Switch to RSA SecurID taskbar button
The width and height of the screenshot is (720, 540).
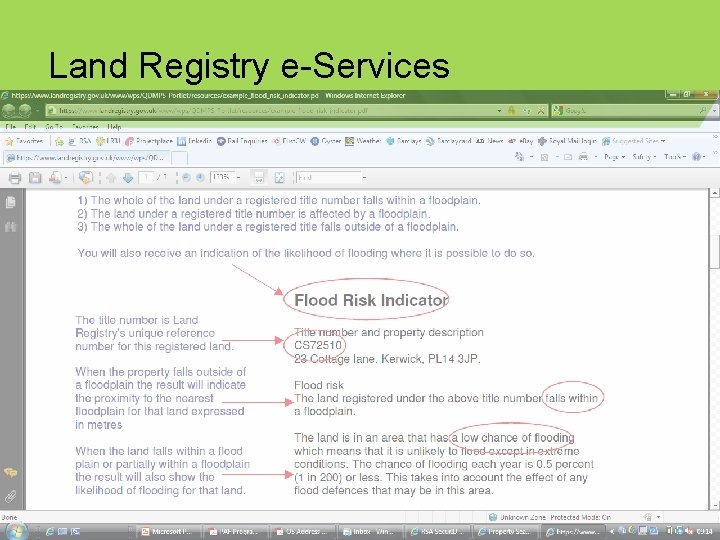(x=438, y=531)
